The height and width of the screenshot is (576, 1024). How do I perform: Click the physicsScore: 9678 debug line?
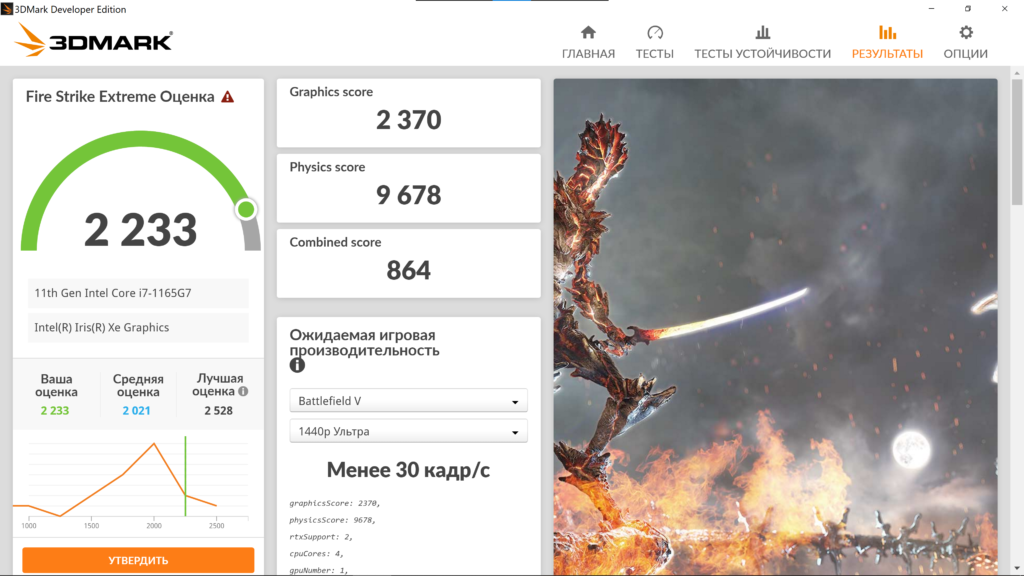pyautogui.click(x=332, y=520)
